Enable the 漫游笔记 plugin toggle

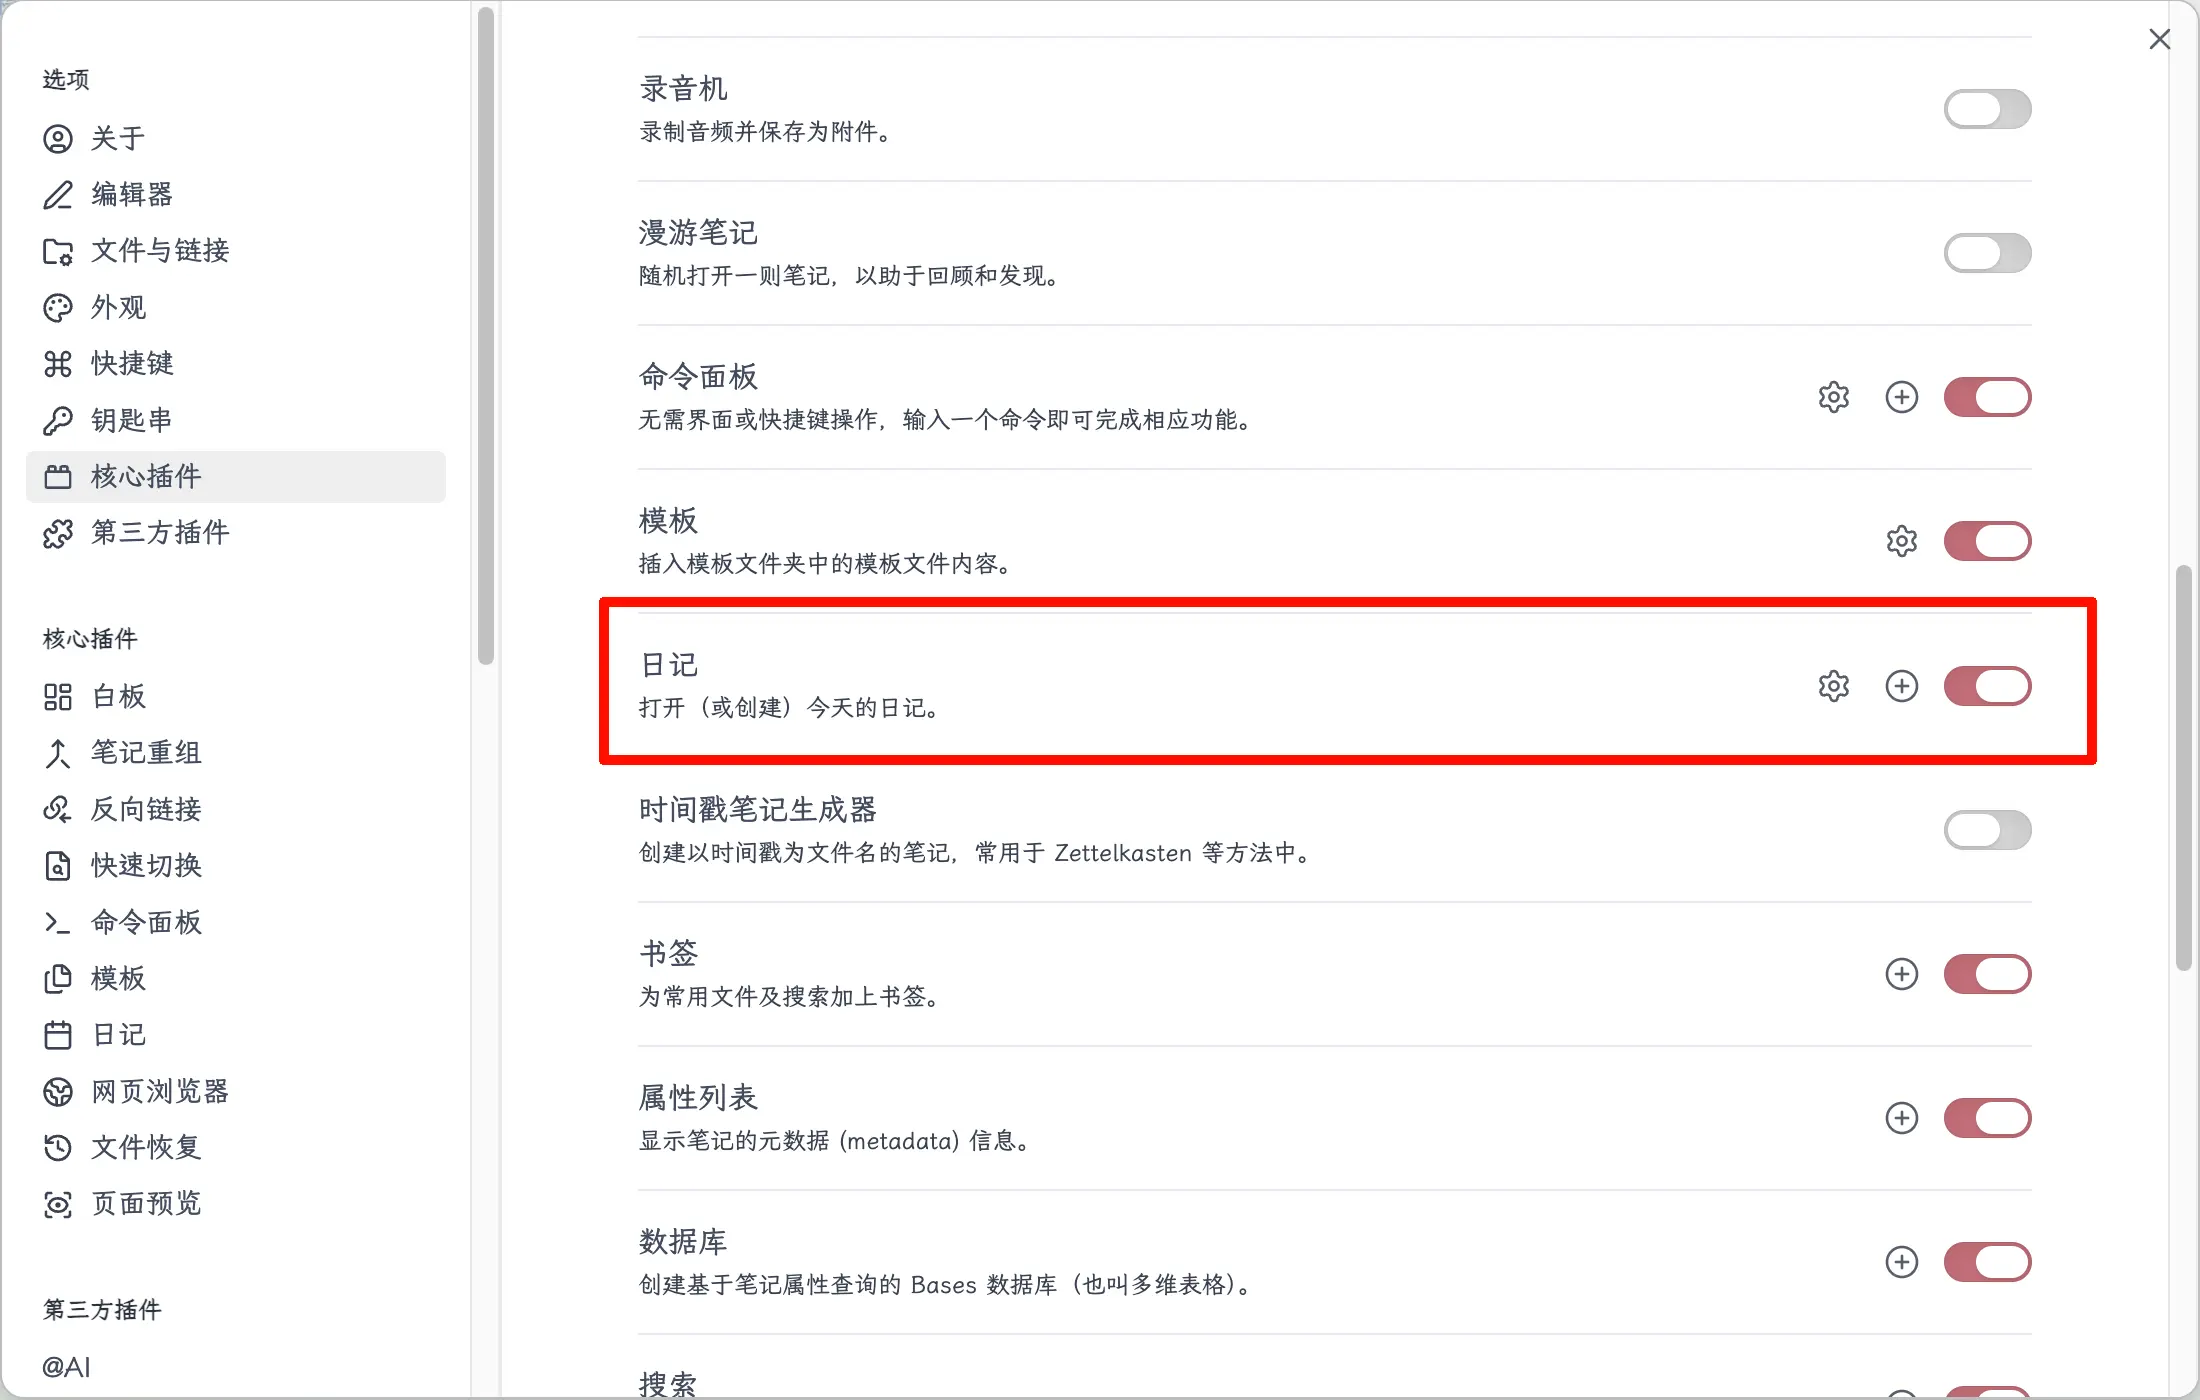click(1987, 253)
